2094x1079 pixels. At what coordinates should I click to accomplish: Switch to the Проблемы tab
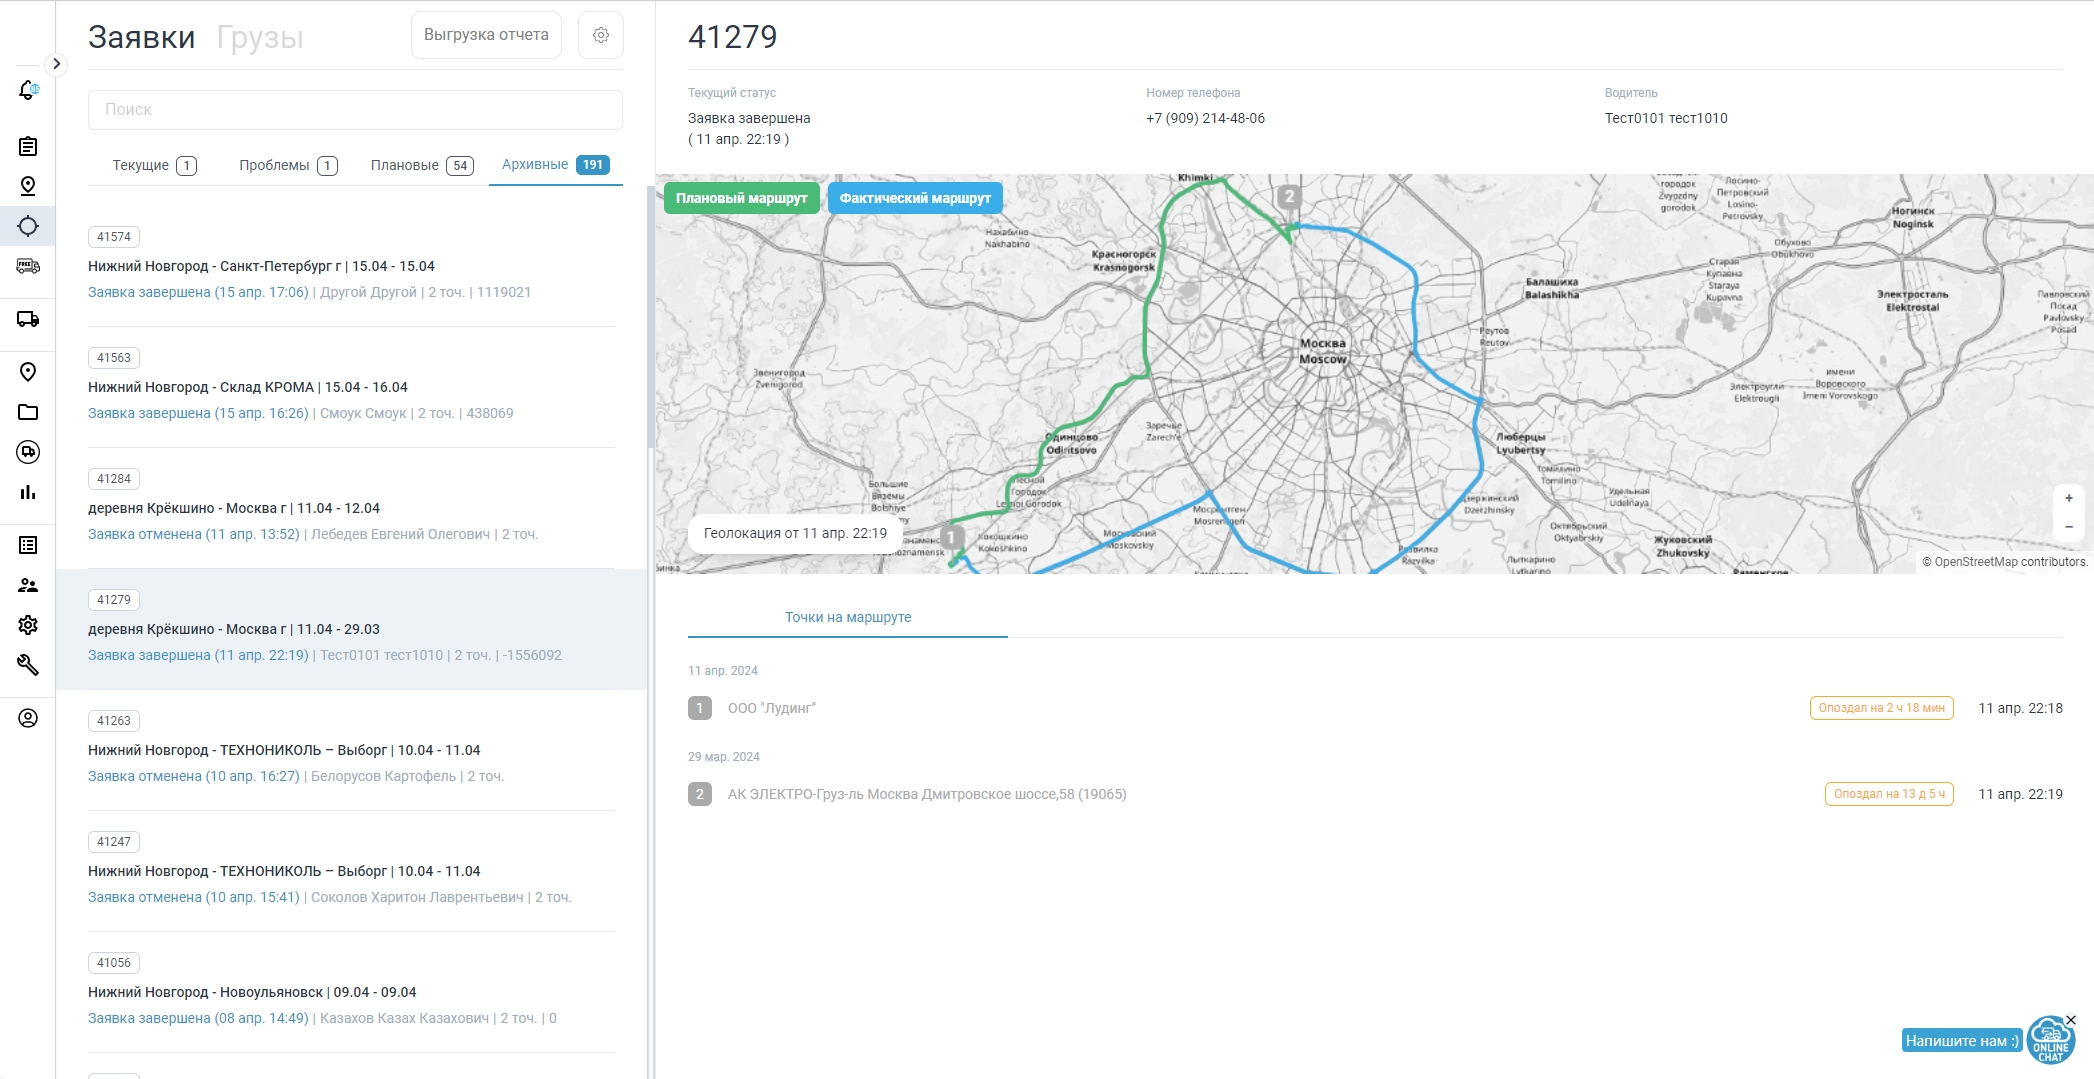pyautogui.click(x=288, y=165)
